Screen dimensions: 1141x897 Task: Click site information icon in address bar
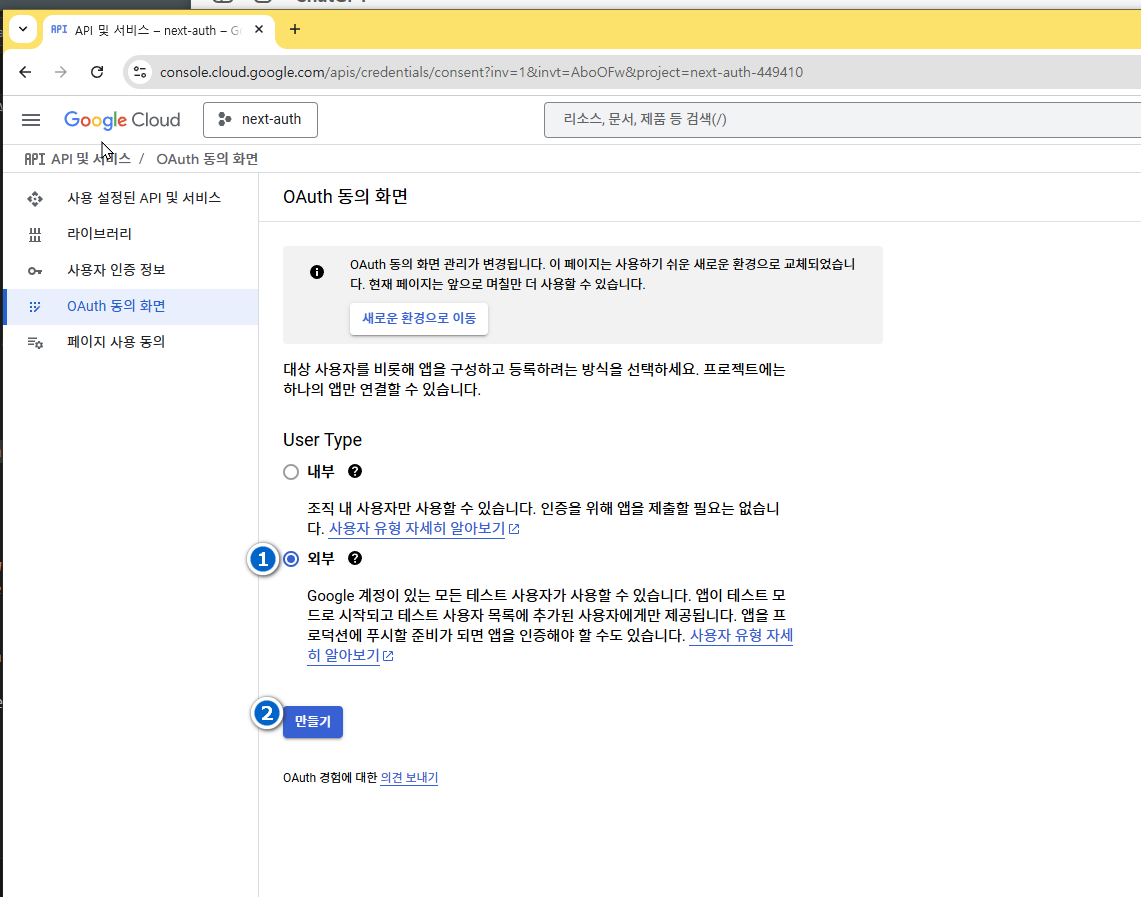(140, 72)
